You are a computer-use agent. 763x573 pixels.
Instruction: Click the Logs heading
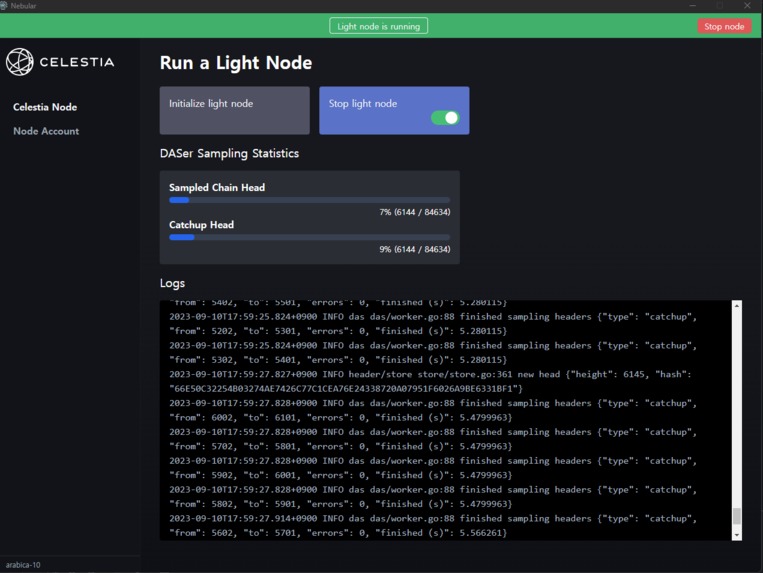[x=172, y=283]
